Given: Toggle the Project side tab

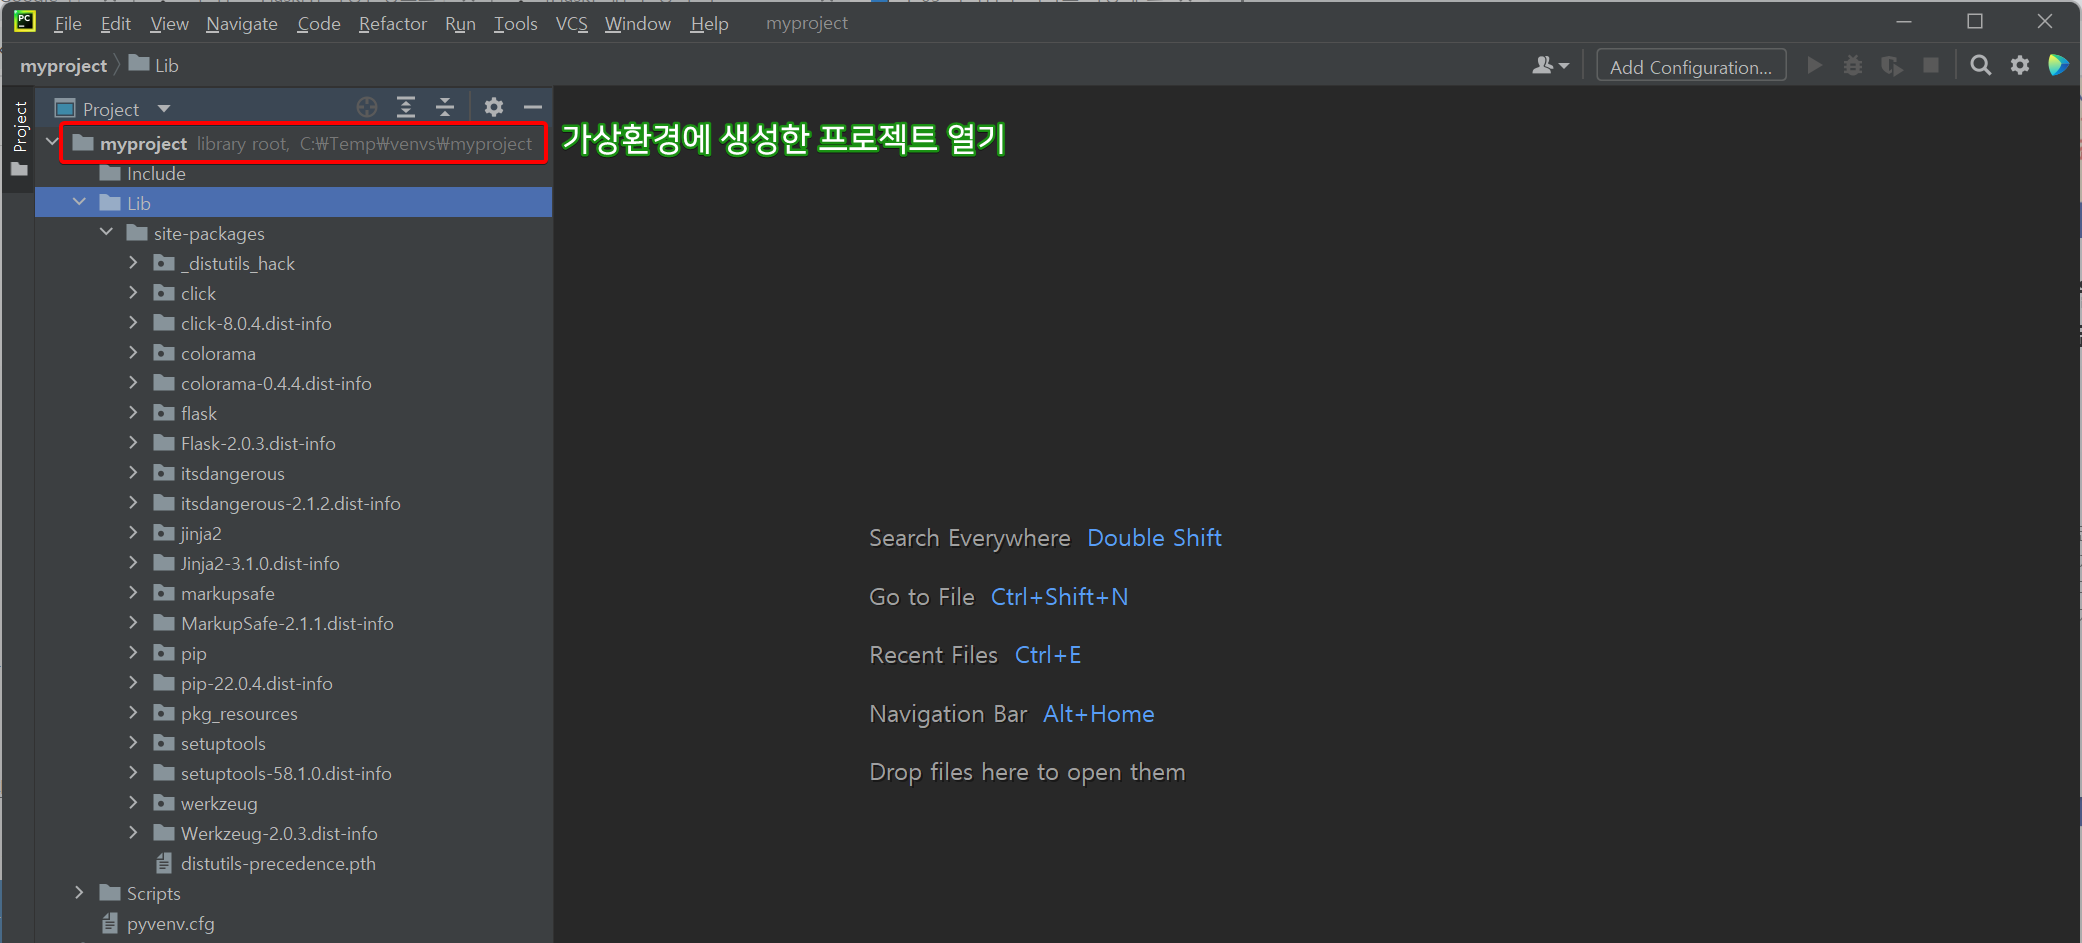Looking at the screenshot, I should point(19,138).
